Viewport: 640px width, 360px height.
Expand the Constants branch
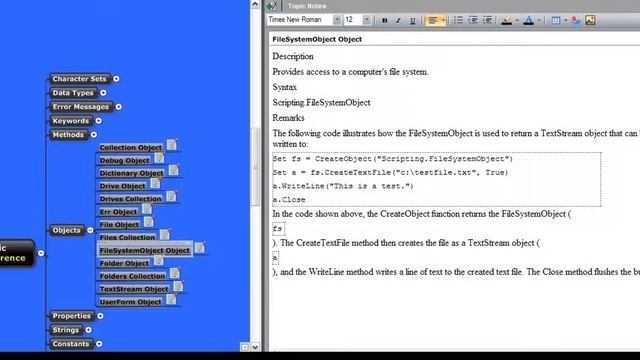[x=99, y=344]
